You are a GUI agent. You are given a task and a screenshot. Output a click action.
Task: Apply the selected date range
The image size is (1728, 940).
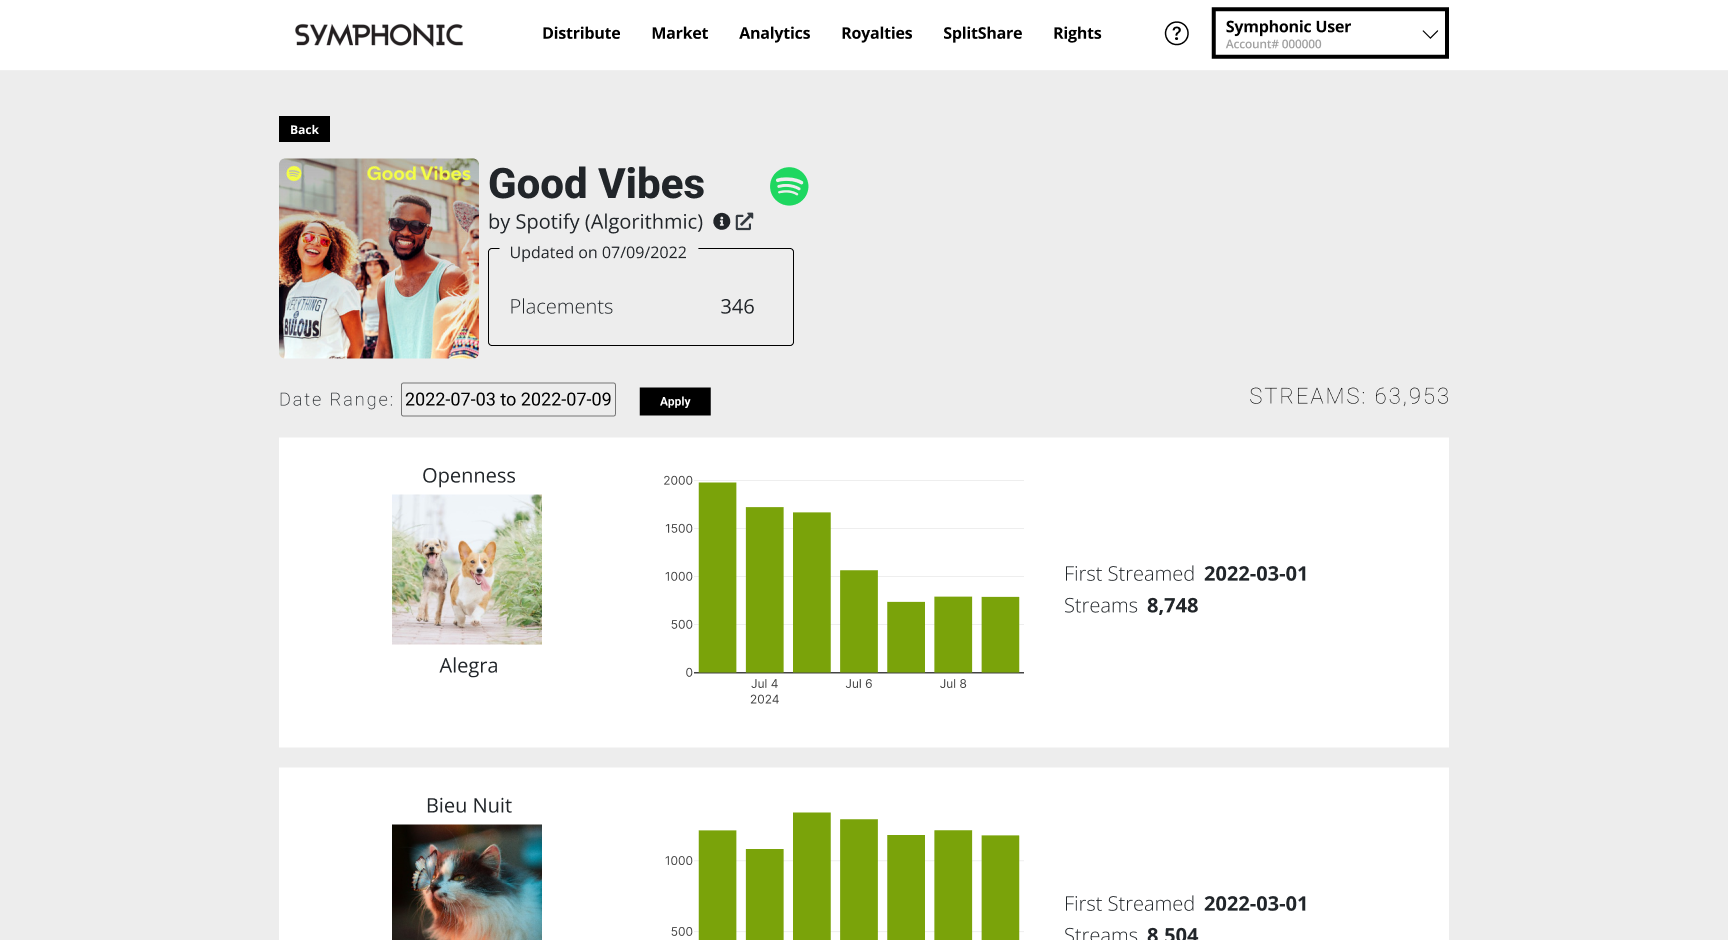tap(675, 401)
